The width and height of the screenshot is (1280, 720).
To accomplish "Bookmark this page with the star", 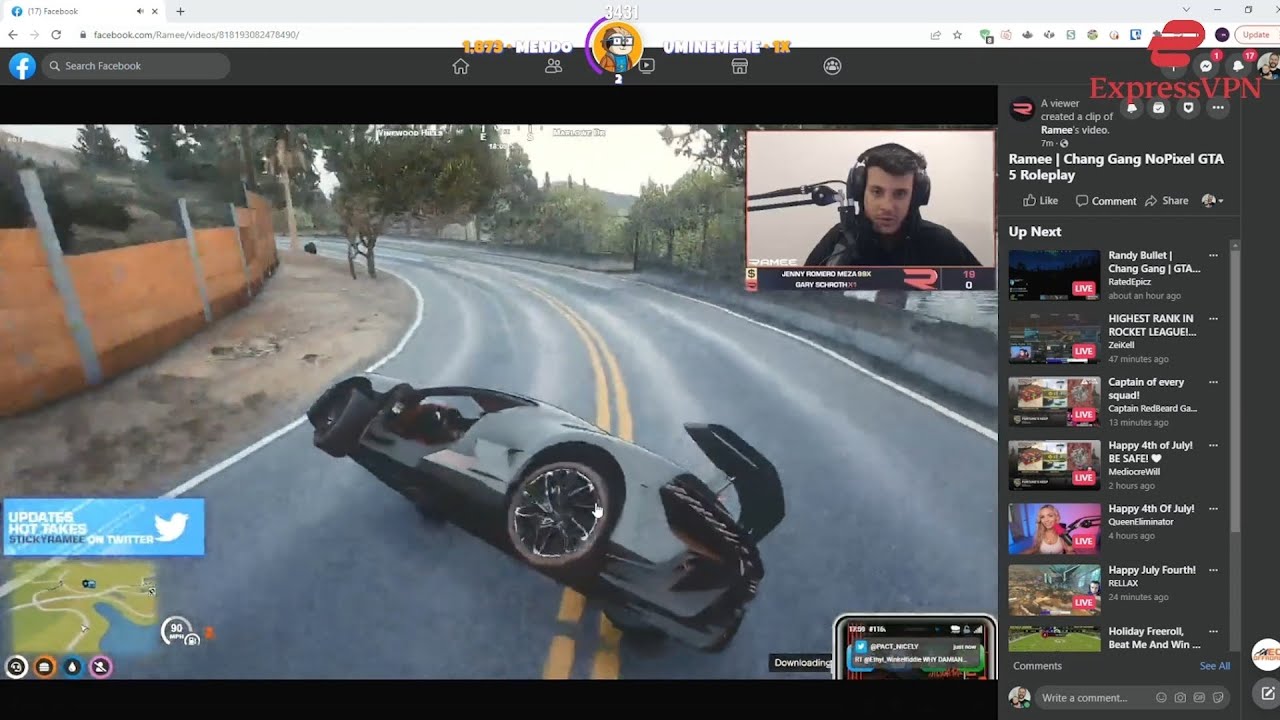I will (957, 34).
